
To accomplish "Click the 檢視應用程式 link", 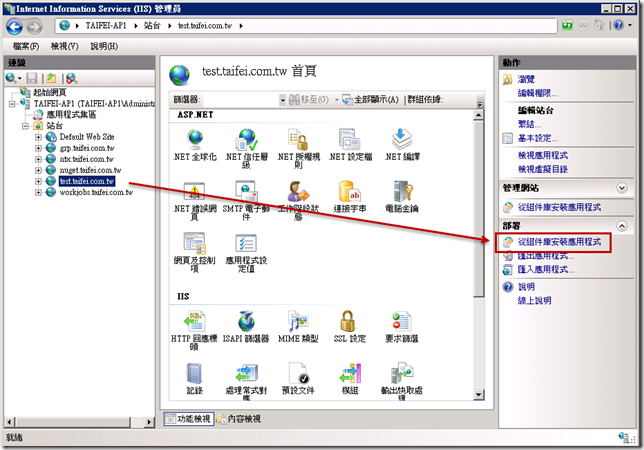I will pos(543,155).
